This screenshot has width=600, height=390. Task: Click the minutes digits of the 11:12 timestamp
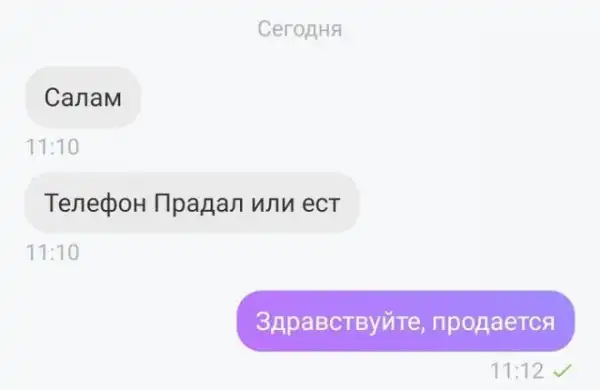530,370
